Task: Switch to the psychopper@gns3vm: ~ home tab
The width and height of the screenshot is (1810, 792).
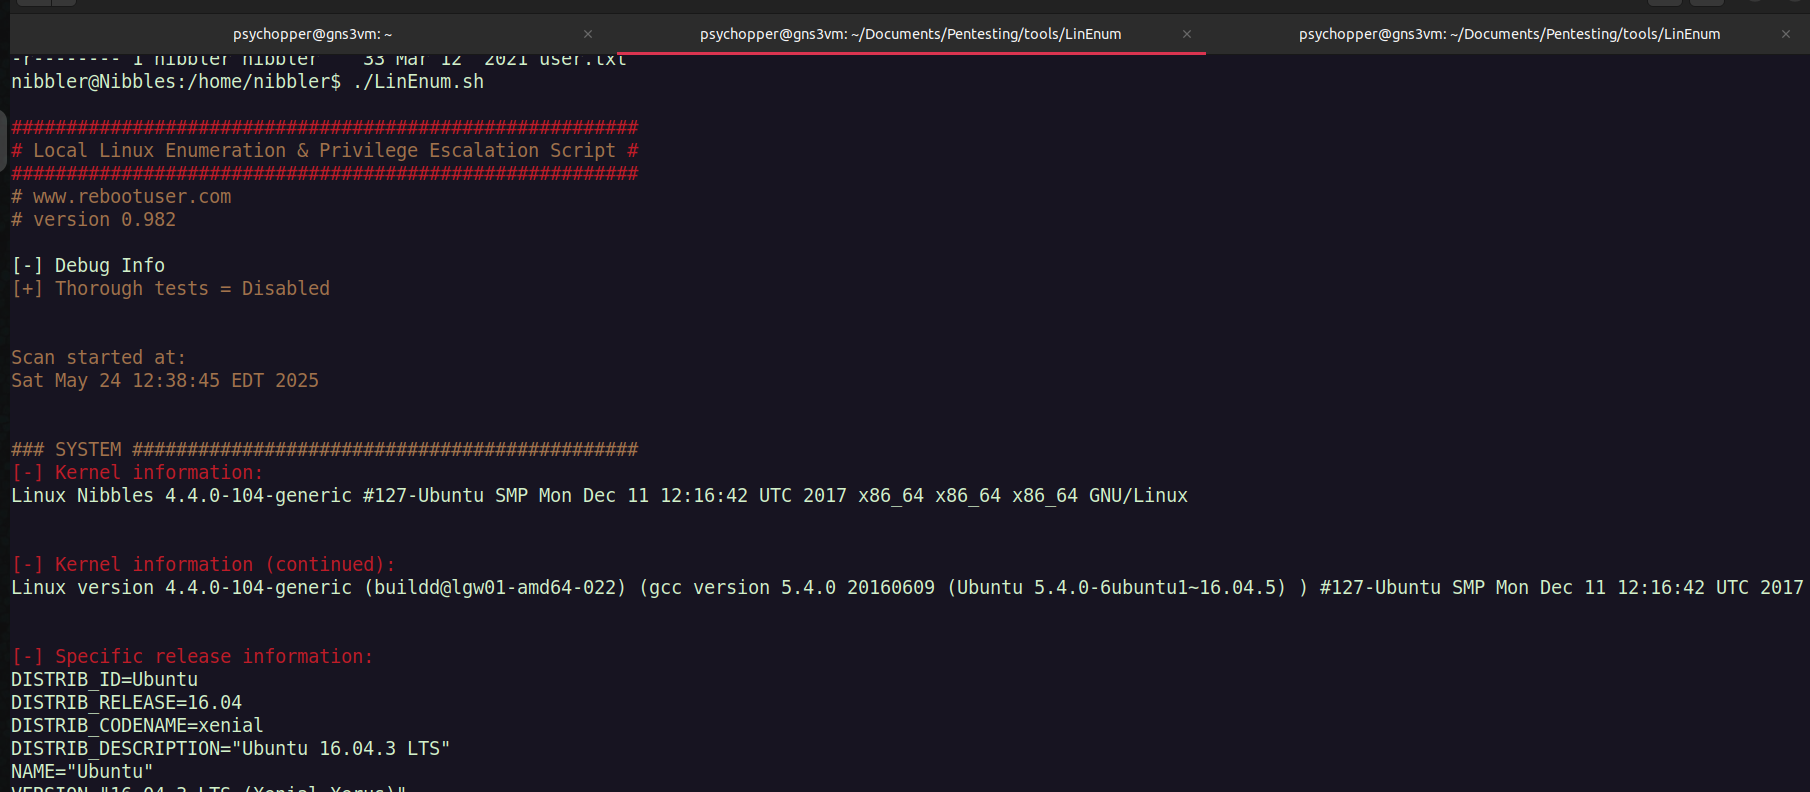Action: [312, 34]
